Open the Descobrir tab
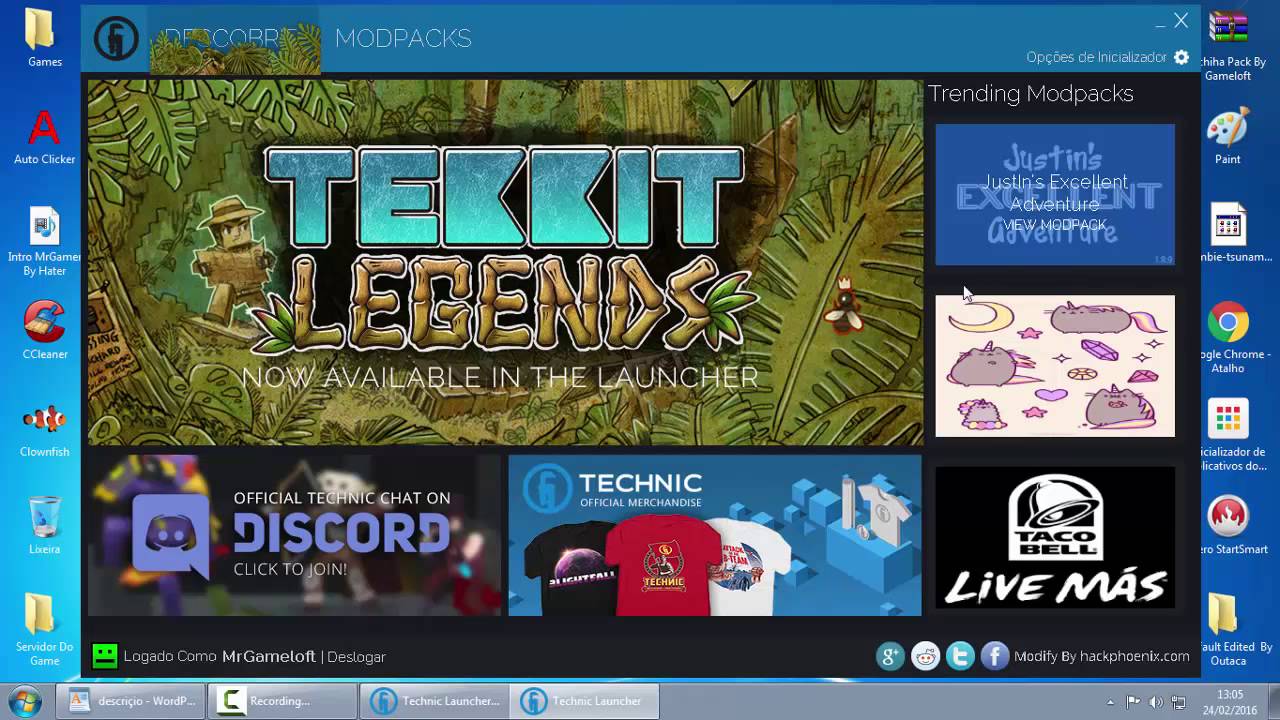Screen dimensions: 1280x720 (235, 40)
